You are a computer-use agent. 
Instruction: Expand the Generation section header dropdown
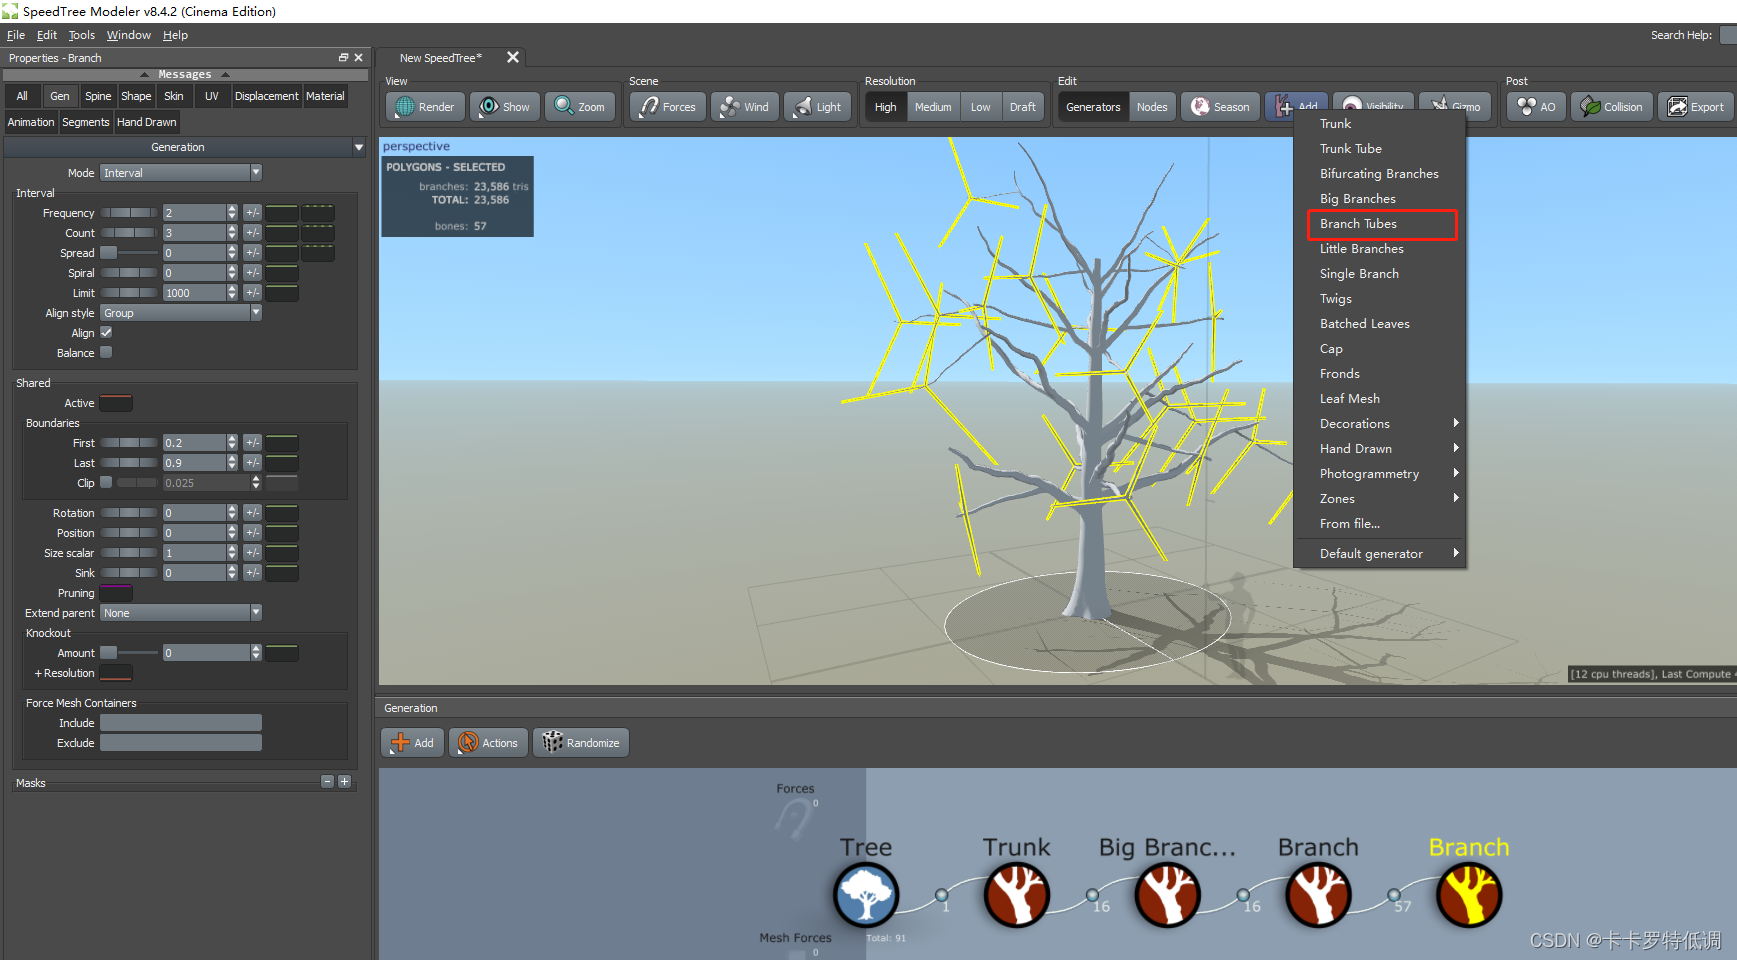(359, 147)
